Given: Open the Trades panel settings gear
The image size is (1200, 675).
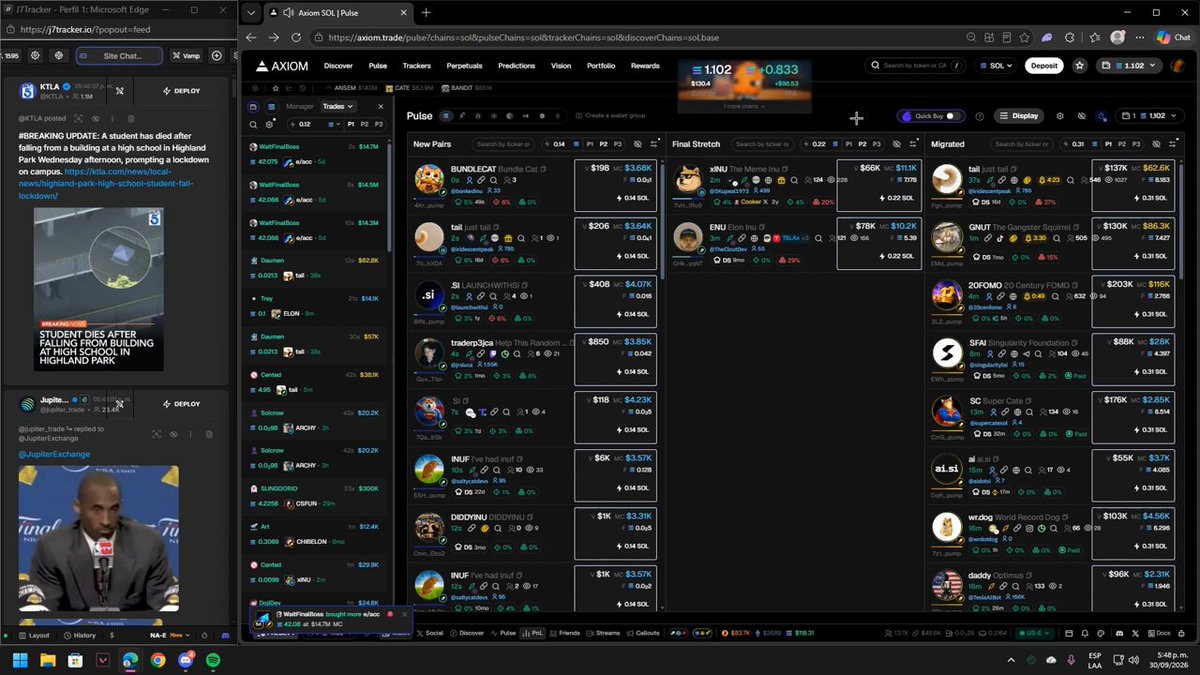Looking at the screenshot, I should coord(269,124).
